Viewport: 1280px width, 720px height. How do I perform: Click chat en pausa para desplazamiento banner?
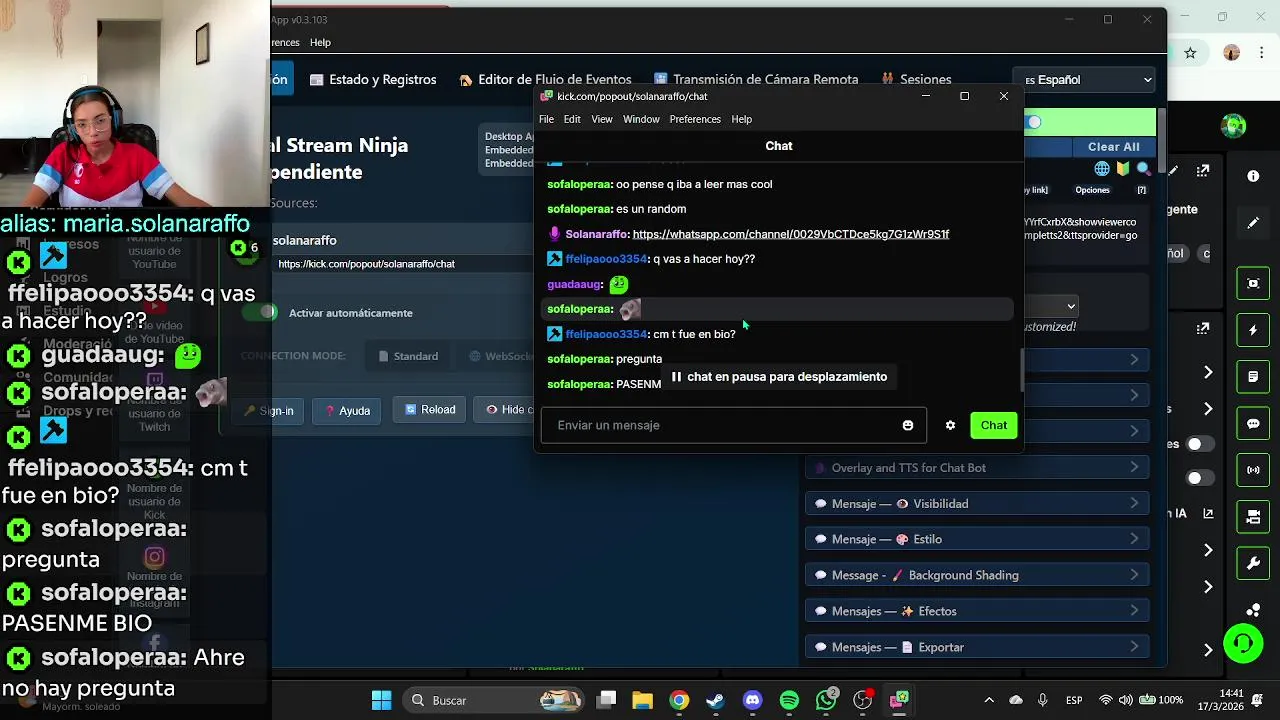click(x=778, y=377)
